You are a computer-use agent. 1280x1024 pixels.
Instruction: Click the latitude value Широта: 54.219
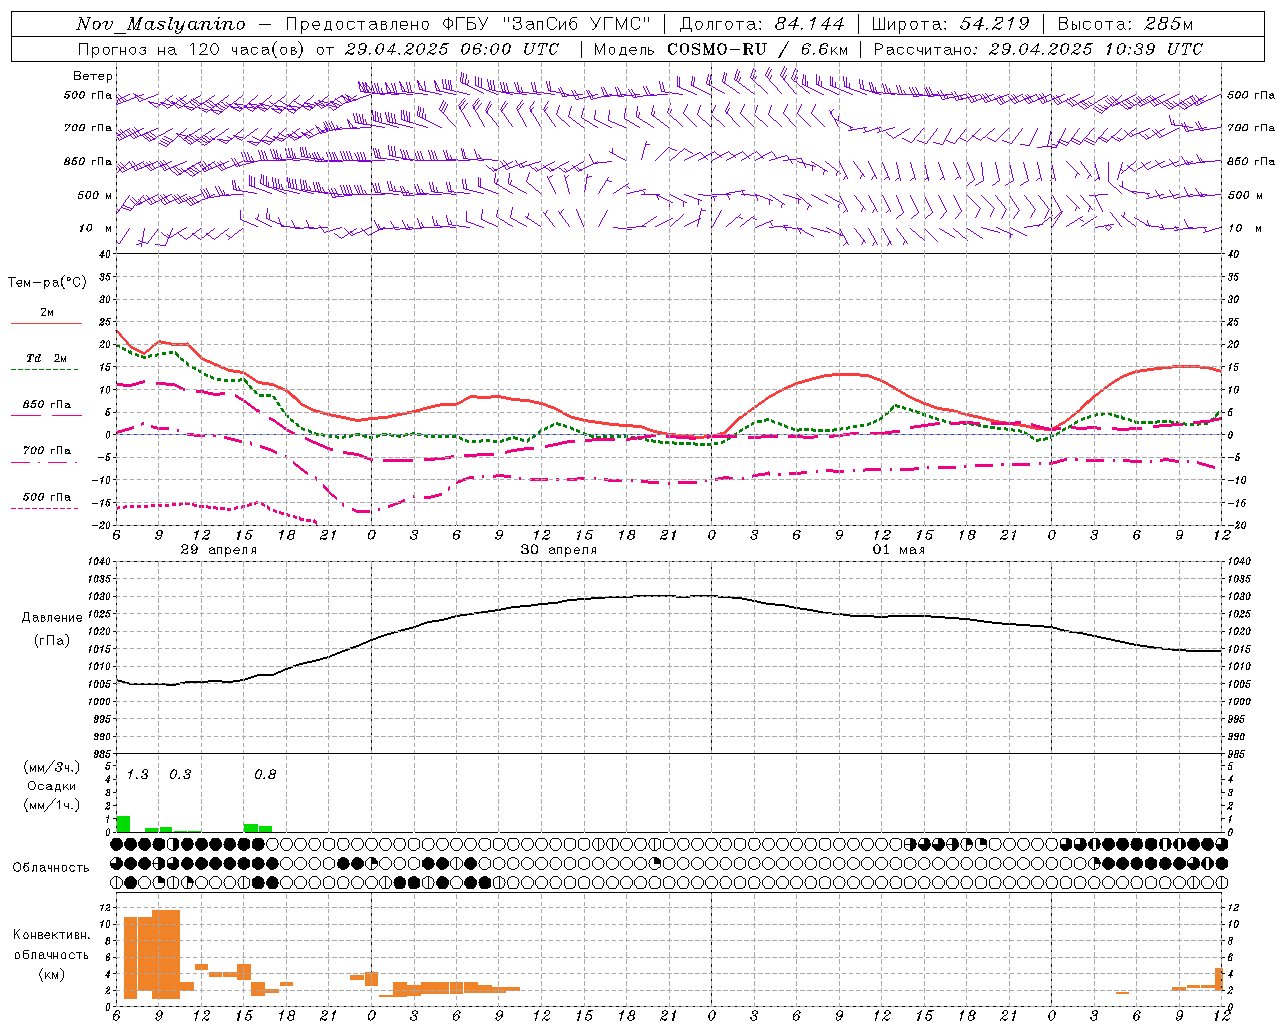[950, 24]
